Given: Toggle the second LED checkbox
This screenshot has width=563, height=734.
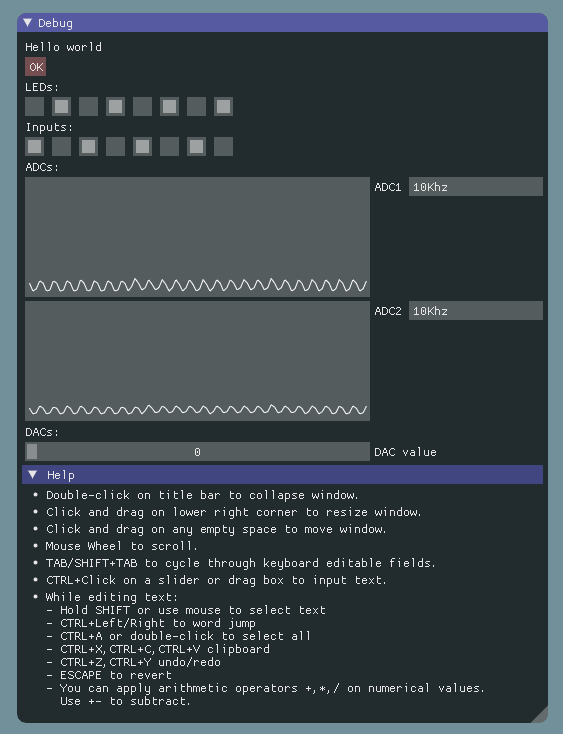Looking at the screenshot, I should (62, 106).
